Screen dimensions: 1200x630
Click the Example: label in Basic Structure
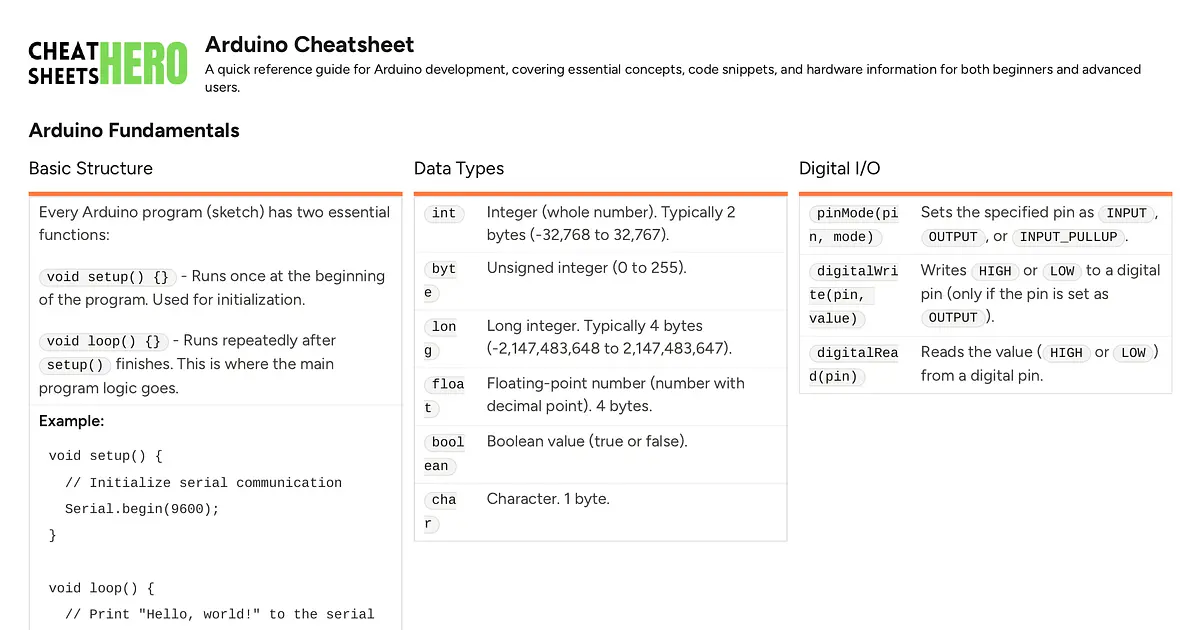point(71,421)
